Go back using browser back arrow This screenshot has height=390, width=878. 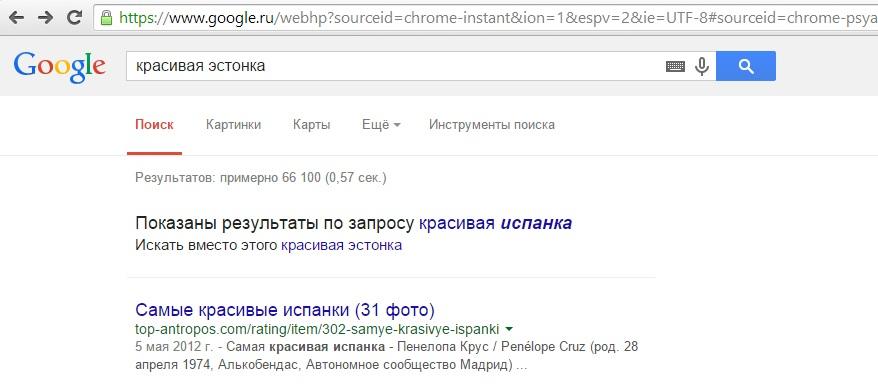pyautogui.click(x=17, y=17)
